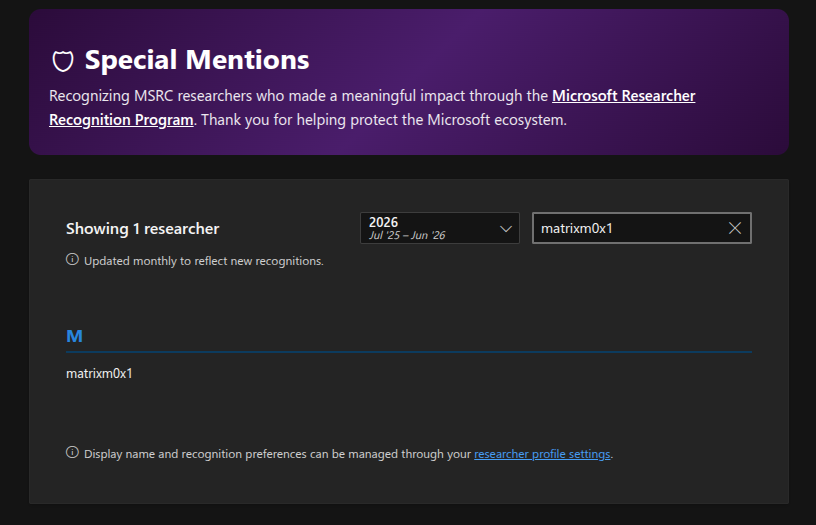This screenshot has height=525, width=816.
Task: Open the 2026 year dropdown
Action: point(440,228)
